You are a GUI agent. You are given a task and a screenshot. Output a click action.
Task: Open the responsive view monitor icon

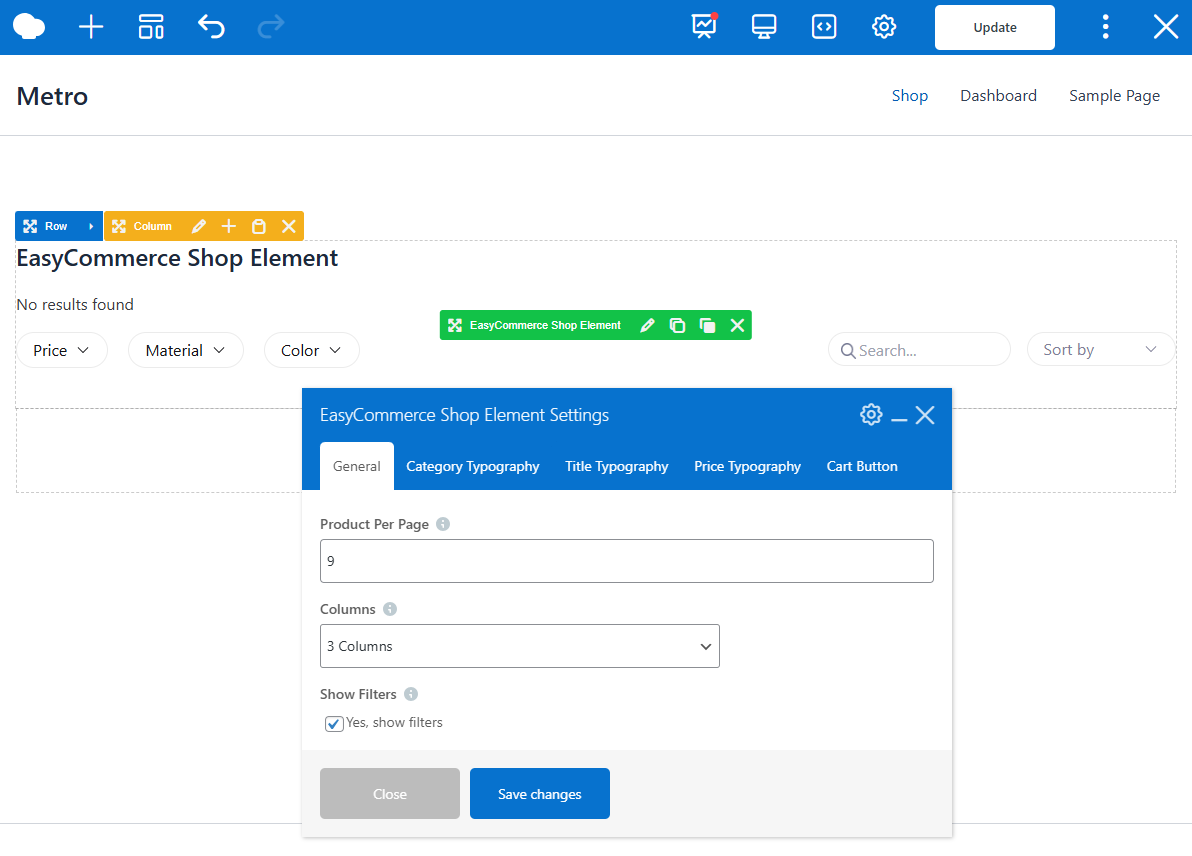764,27
